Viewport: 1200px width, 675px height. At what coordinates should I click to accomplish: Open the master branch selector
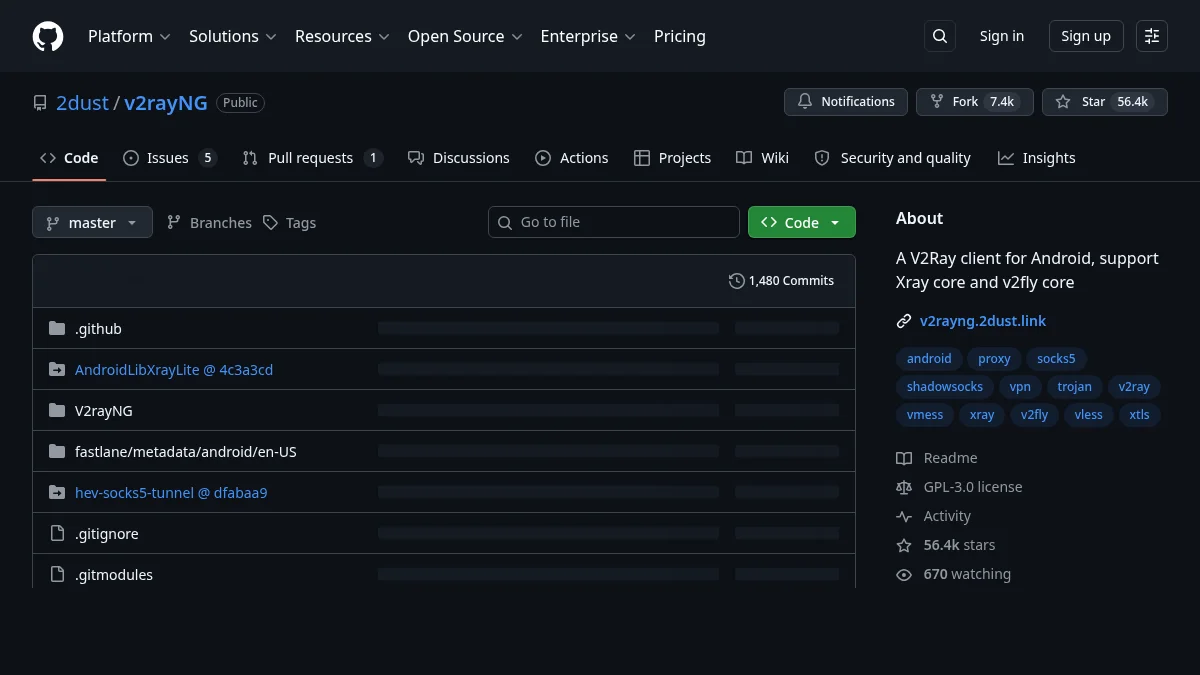pos(92,222)
